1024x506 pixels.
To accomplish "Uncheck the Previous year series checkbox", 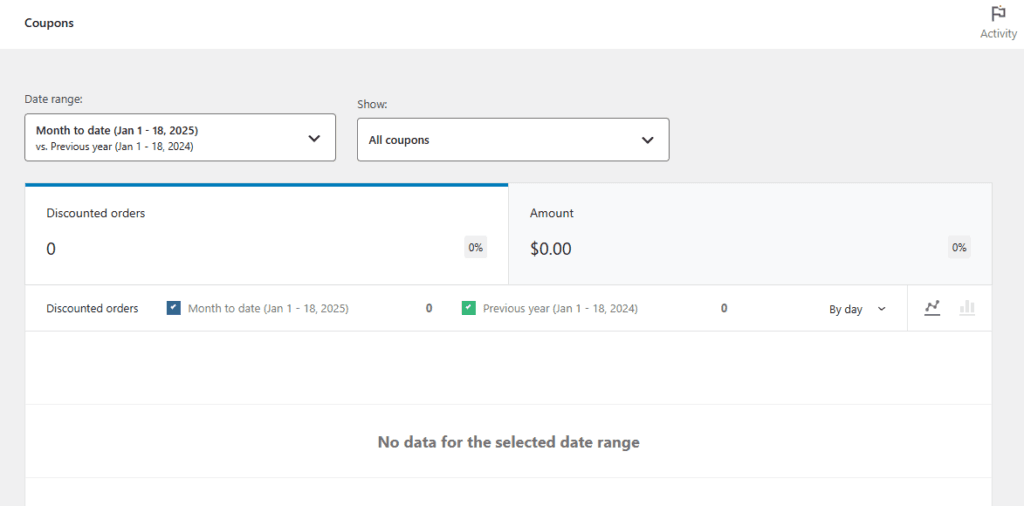I will tap(468, 308).
